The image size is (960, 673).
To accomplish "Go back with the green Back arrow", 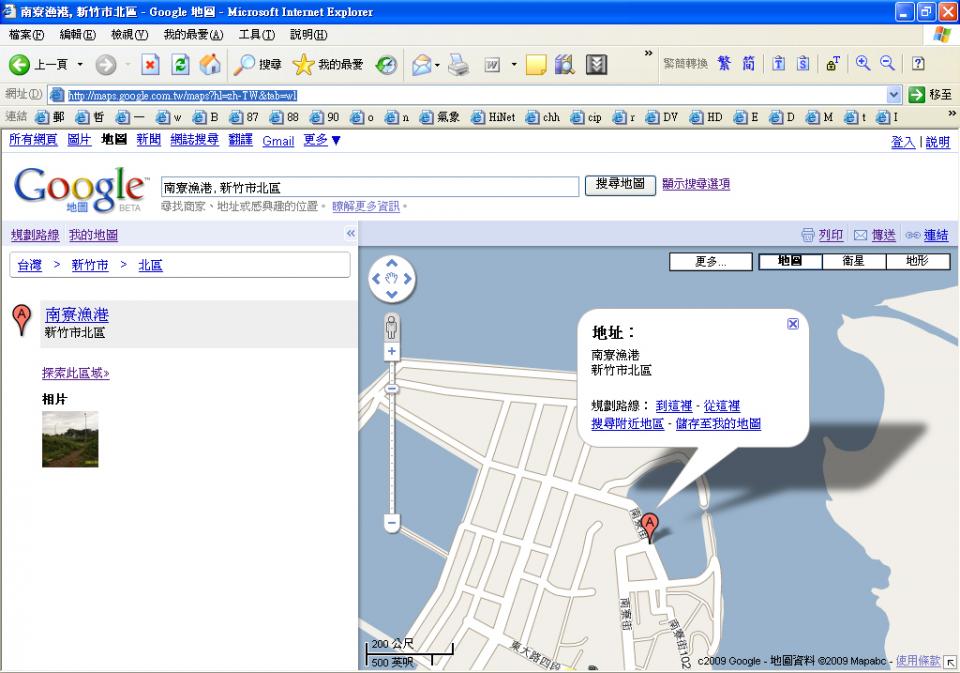I will (x=19, y=64).
